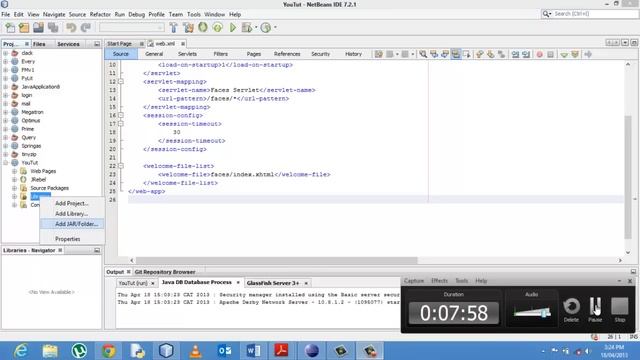Select the YouTut (run) output tab
The height and width of the screenshot is (360, 640).
(x=133, y=283)
